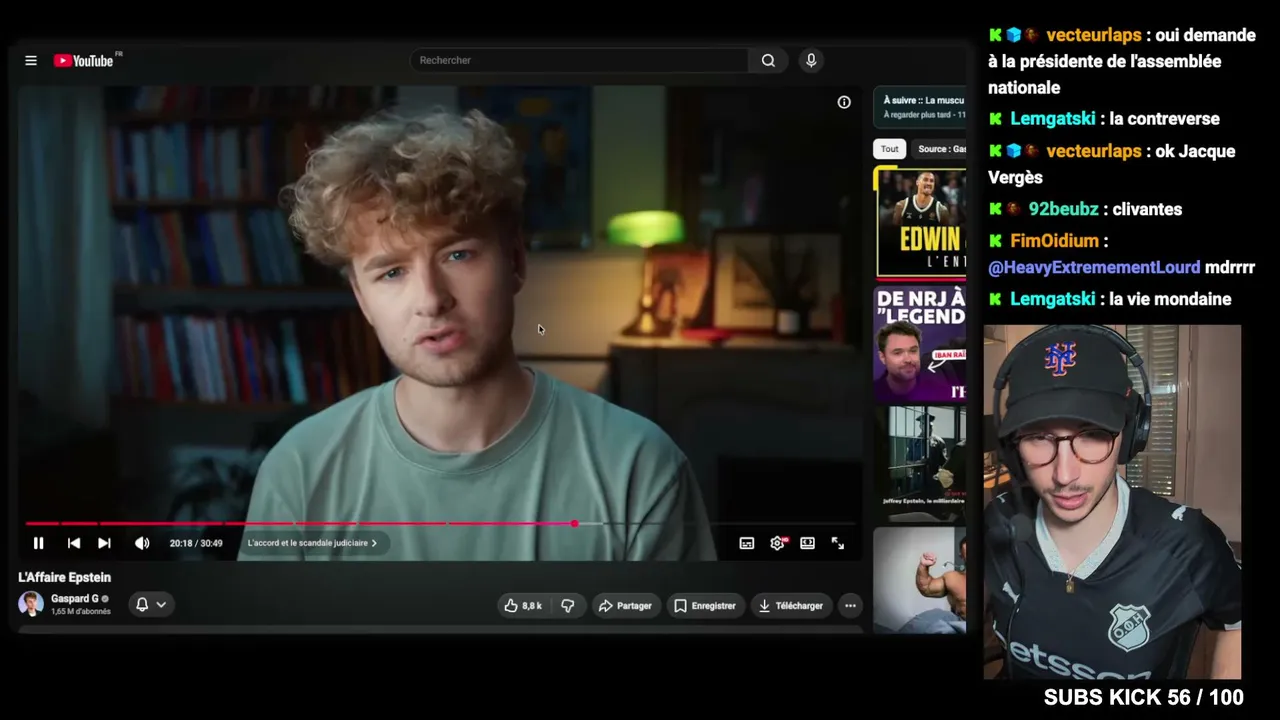
Task: Click vecteurlaps' 'ok Jacque Vergès' chat message
Action: click(x=1112, y=164)
